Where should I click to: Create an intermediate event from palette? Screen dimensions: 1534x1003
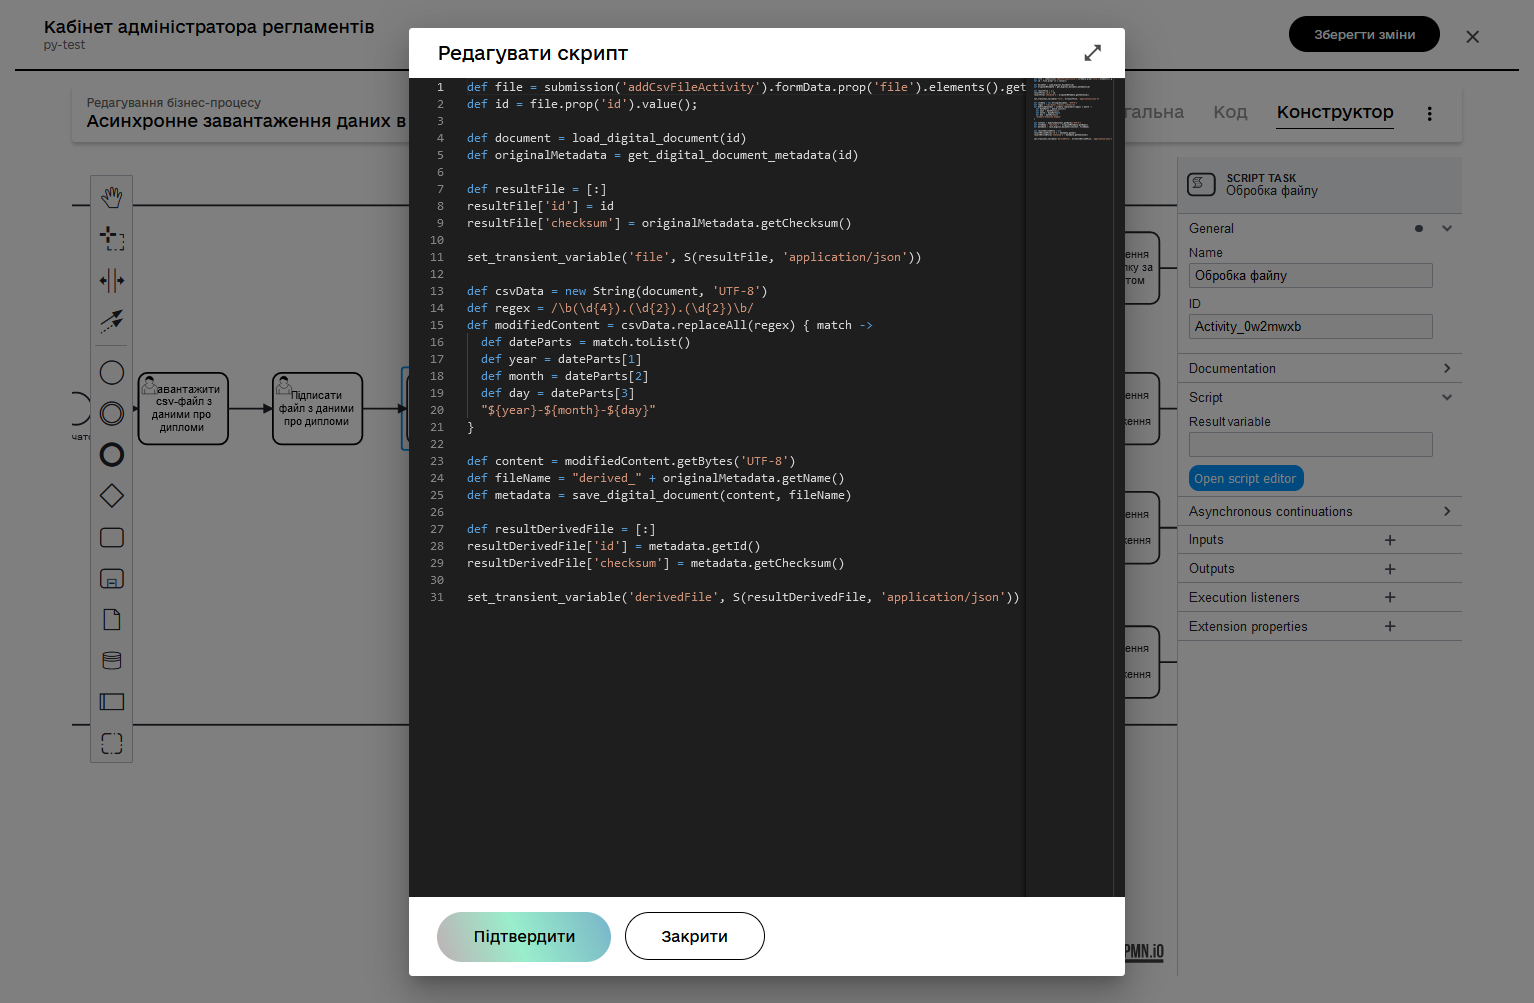click(112, 413)
